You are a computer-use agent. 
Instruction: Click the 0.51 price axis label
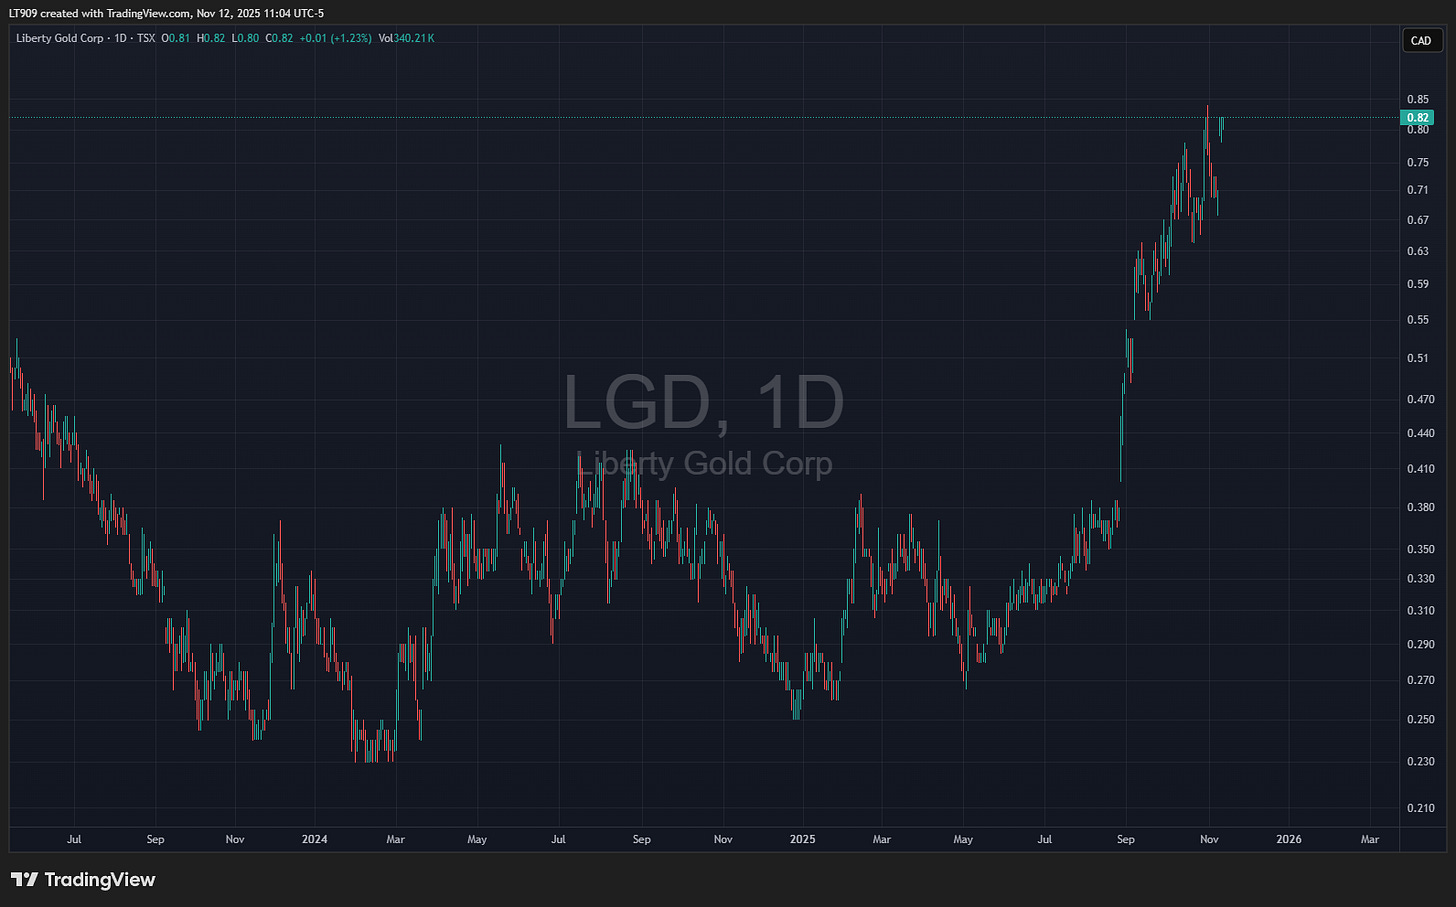(1418, 358)
